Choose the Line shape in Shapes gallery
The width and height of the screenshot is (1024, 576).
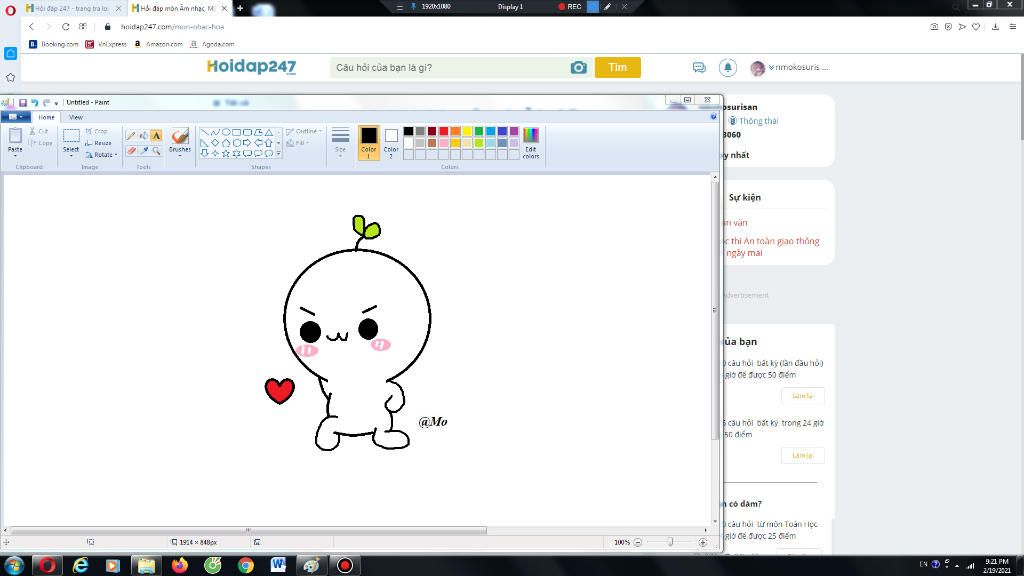click(204, 132)
